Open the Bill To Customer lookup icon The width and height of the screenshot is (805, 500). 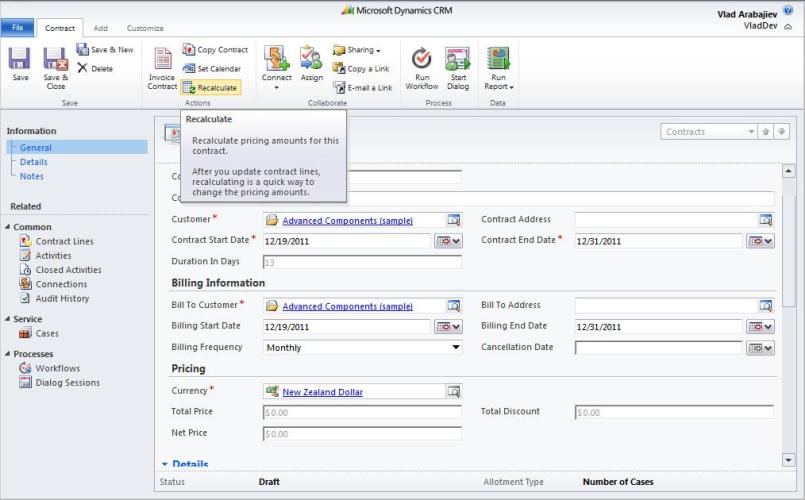coord(454,305)
